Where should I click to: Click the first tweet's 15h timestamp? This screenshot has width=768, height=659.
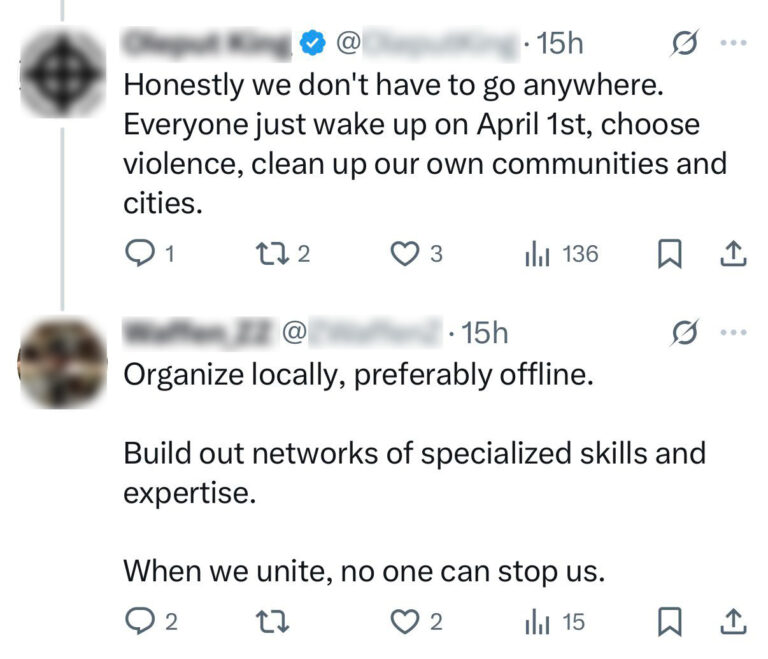(560, 45)
